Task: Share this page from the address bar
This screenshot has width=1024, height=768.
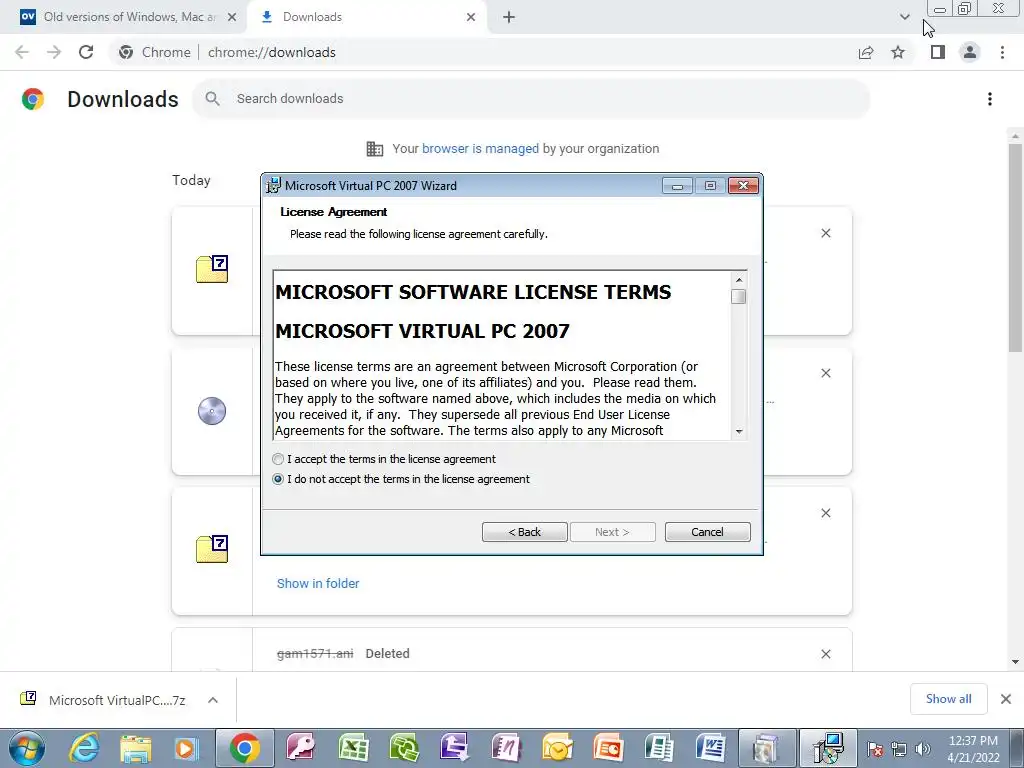Action: click(x=866, y=52)
